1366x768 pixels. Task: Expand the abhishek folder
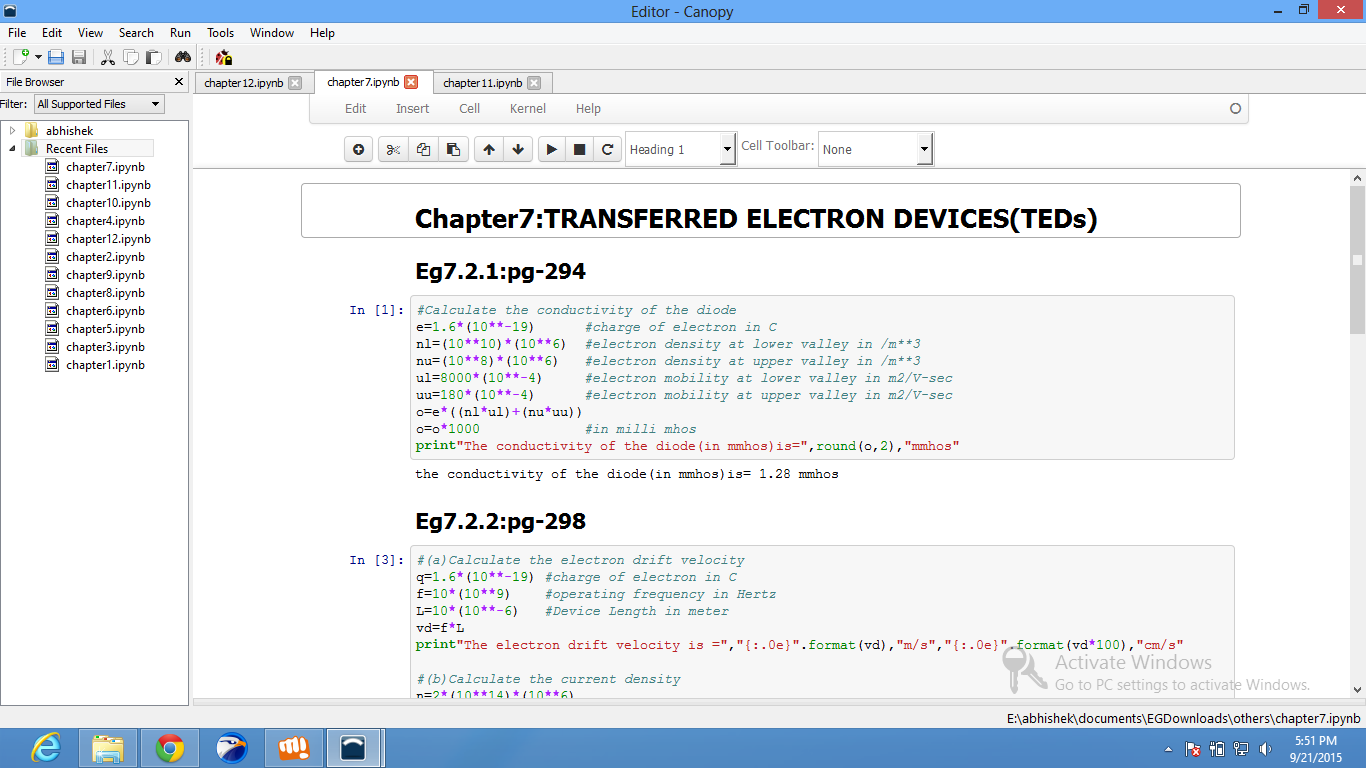[x=12, y=131]
